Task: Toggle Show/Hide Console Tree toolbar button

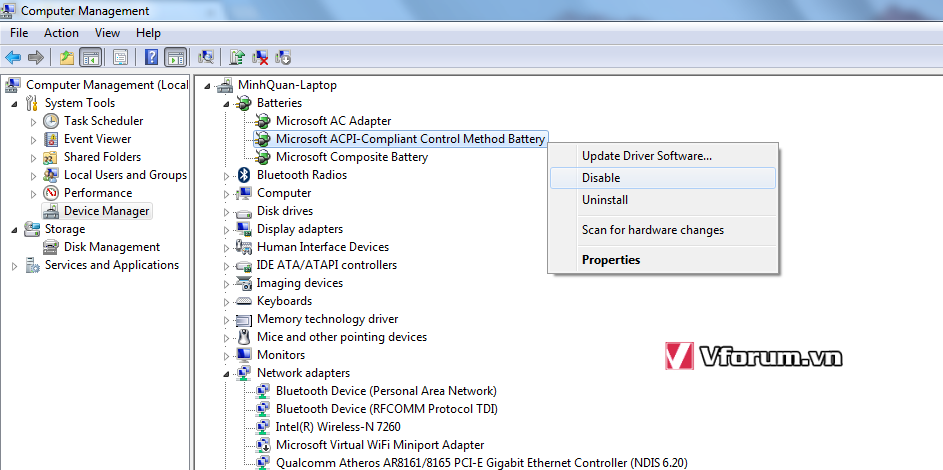Action: (x=90, y=58)
